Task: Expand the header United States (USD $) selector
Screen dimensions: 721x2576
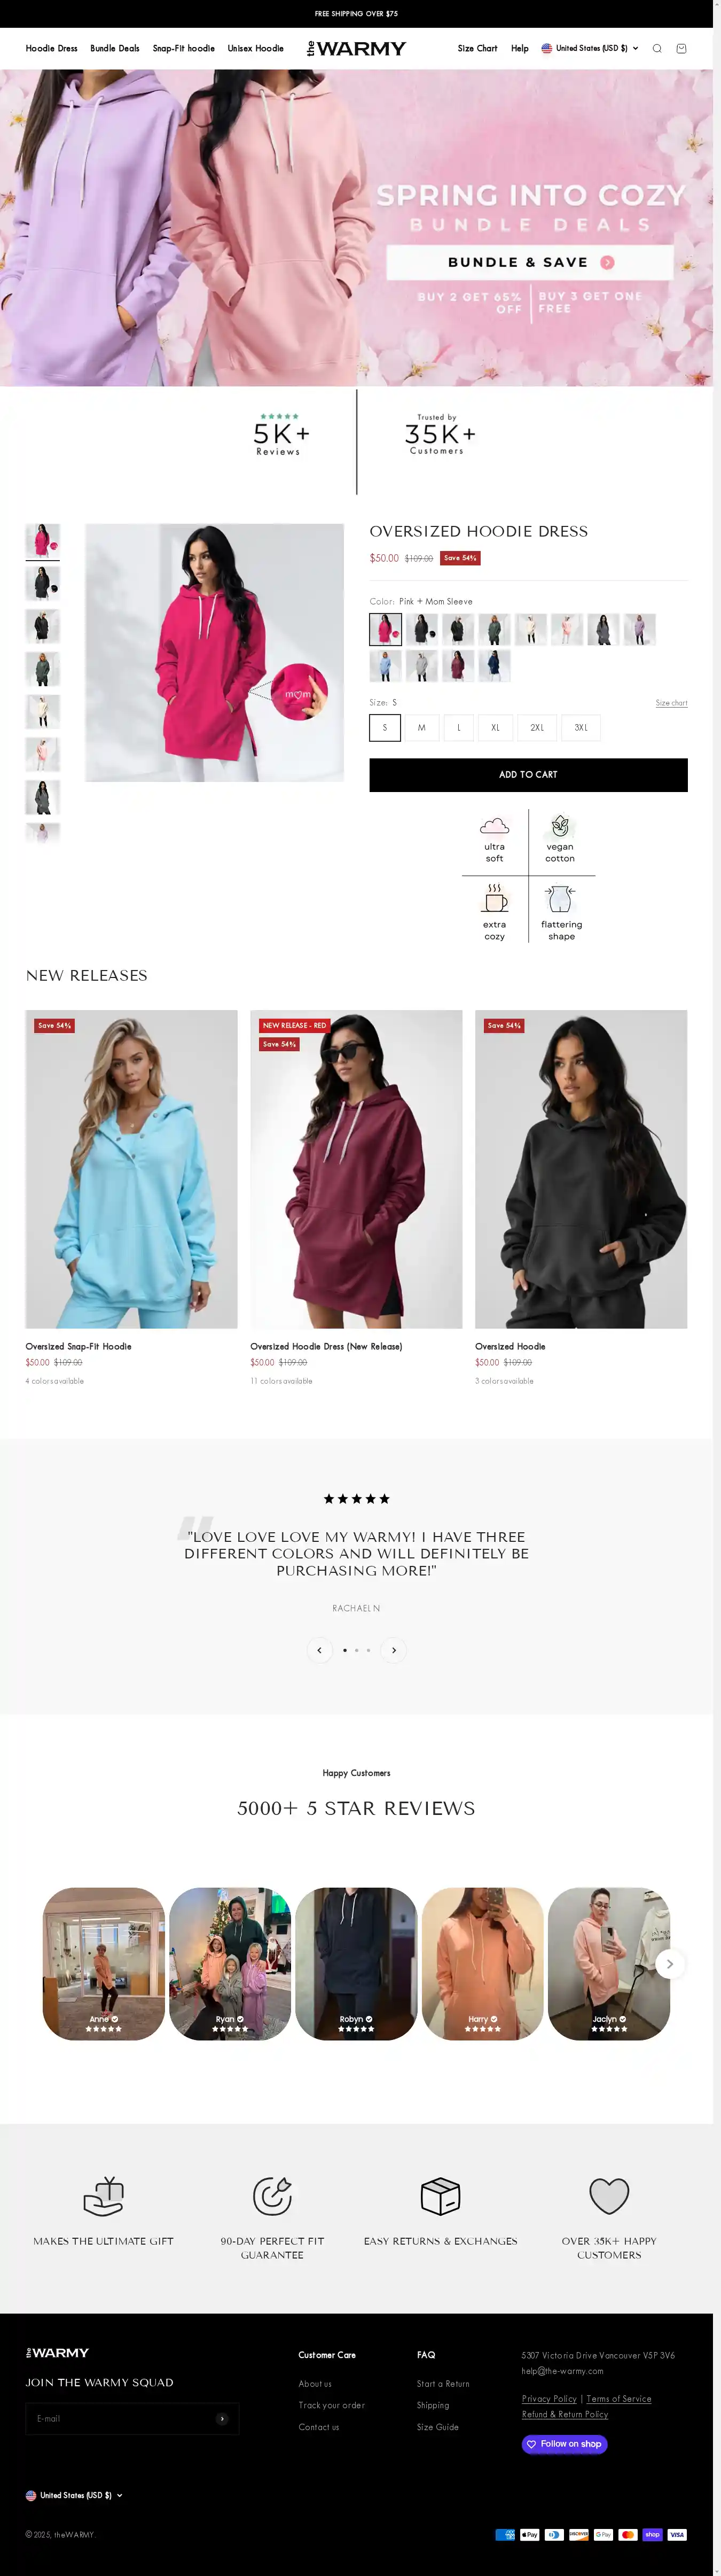Action: tap(589, 48)
